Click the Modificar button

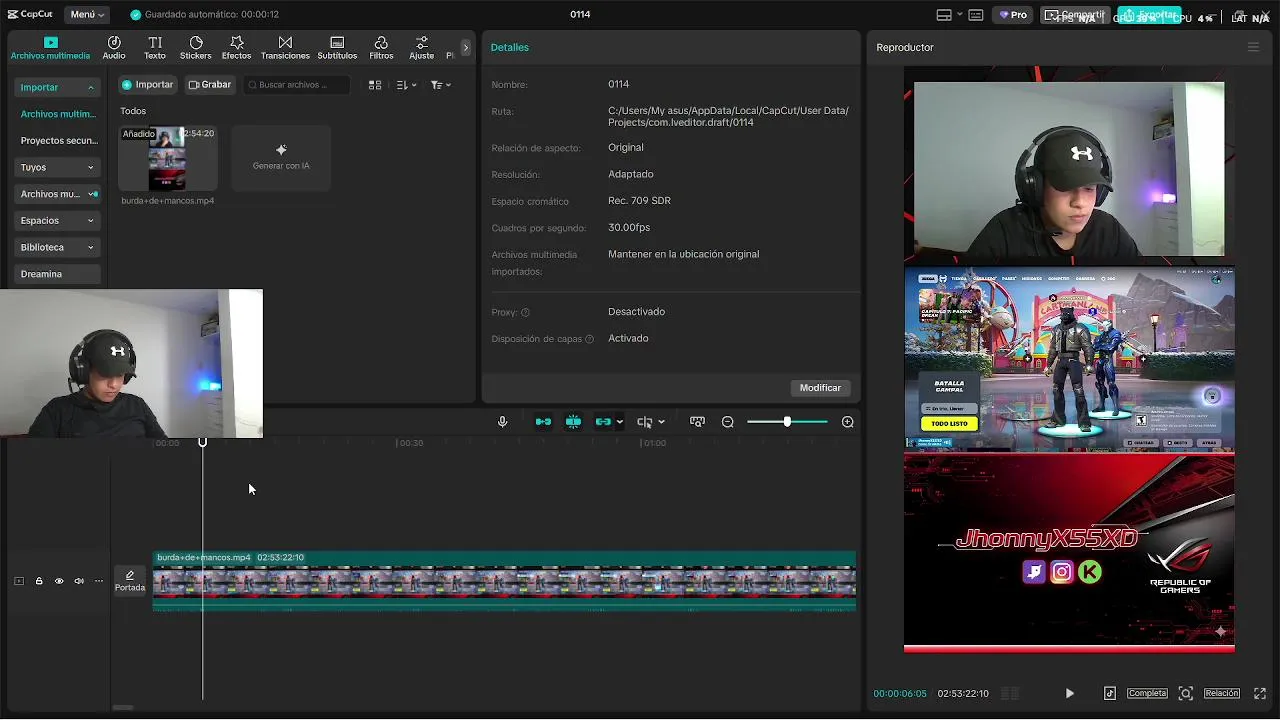tap(820, 388)
